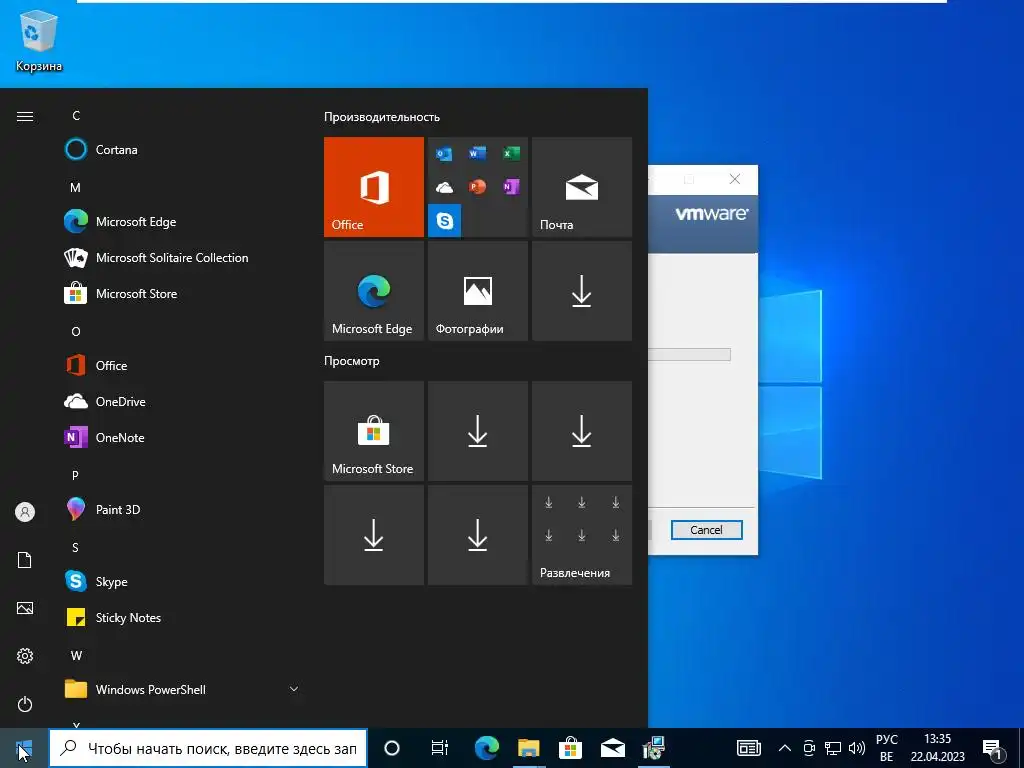Launch Paint 3D
Viewport: 1024px width, 768px height.
(x=182, y=509)
